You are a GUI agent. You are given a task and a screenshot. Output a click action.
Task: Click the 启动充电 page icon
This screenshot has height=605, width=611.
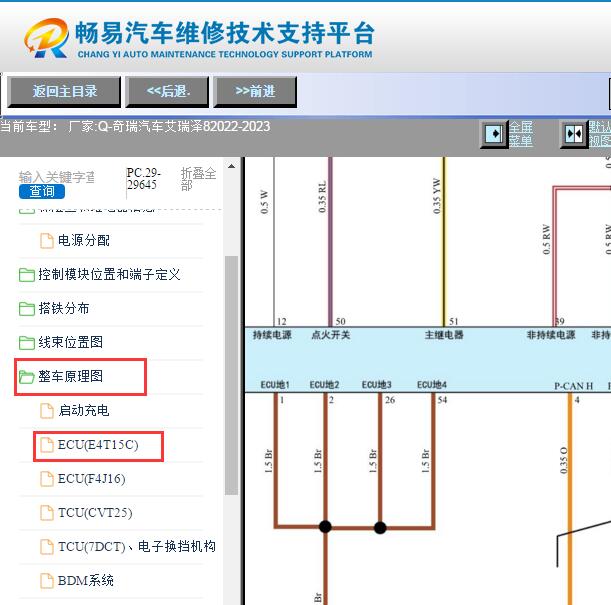47,411
